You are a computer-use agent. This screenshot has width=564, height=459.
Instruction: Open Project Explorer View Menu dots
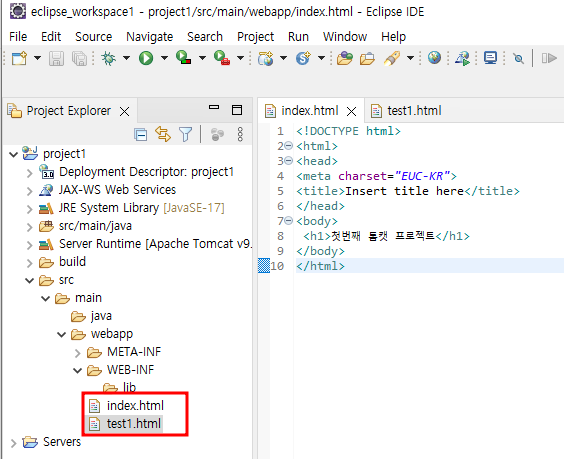[x=240, y=134]
